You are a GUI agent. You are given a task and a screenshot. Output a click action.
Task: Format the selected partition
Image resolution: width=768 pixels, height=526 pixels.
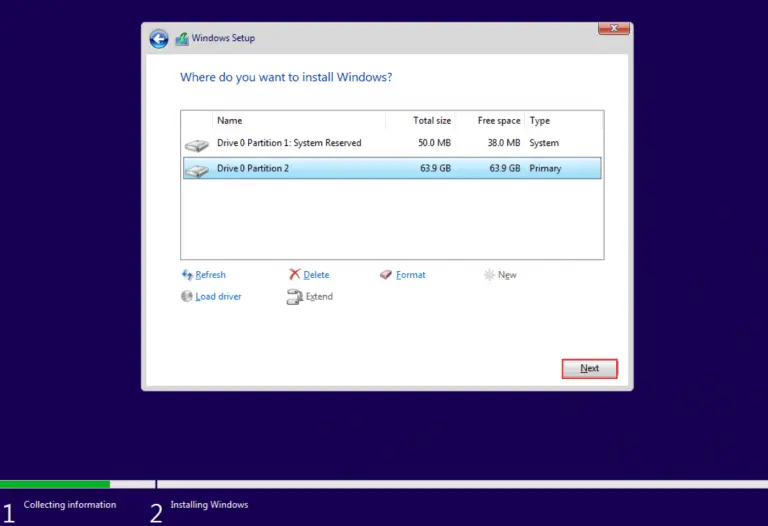410,275
